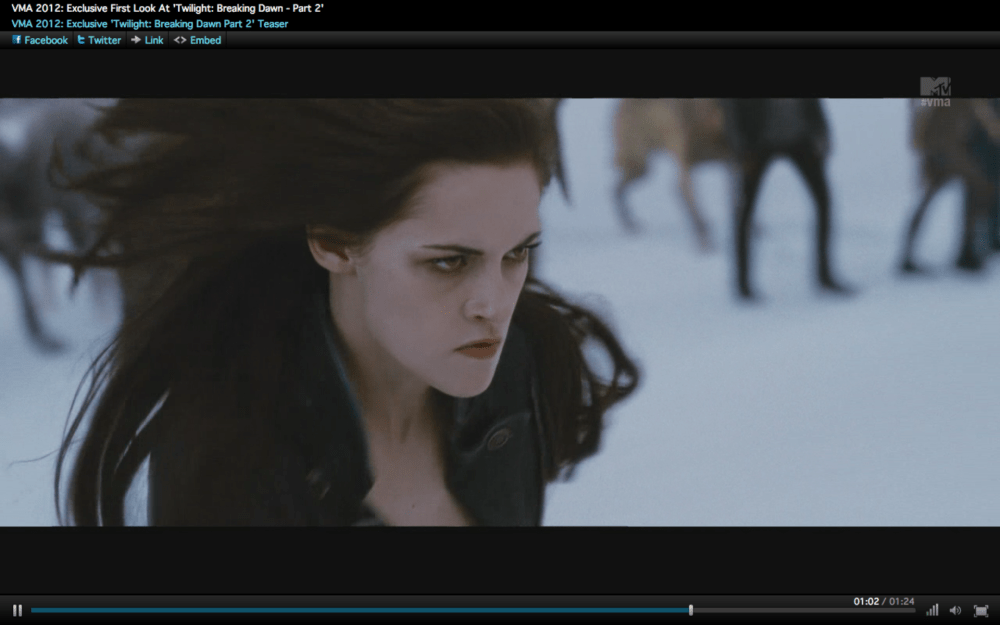The height and width of the screenshot is (625, 1000).
Task: Share the video on Facebook text
Action: pyautogui.click(x=46, y=40)
